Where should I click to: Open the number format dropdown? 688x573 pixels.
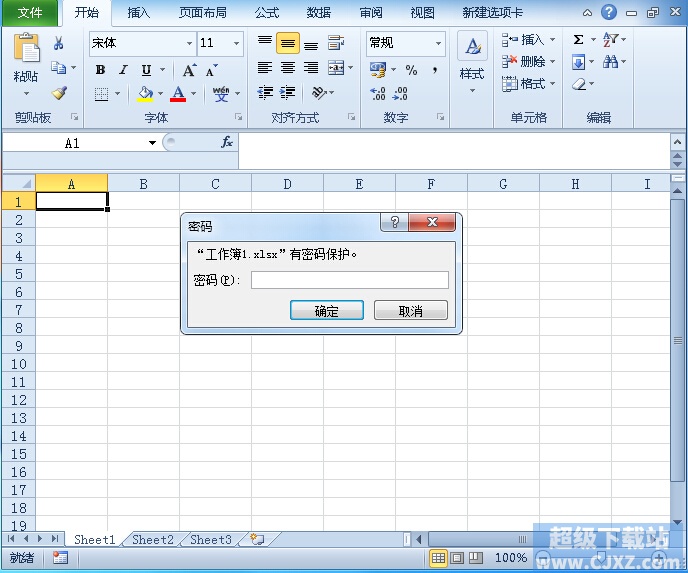(438, 44)
